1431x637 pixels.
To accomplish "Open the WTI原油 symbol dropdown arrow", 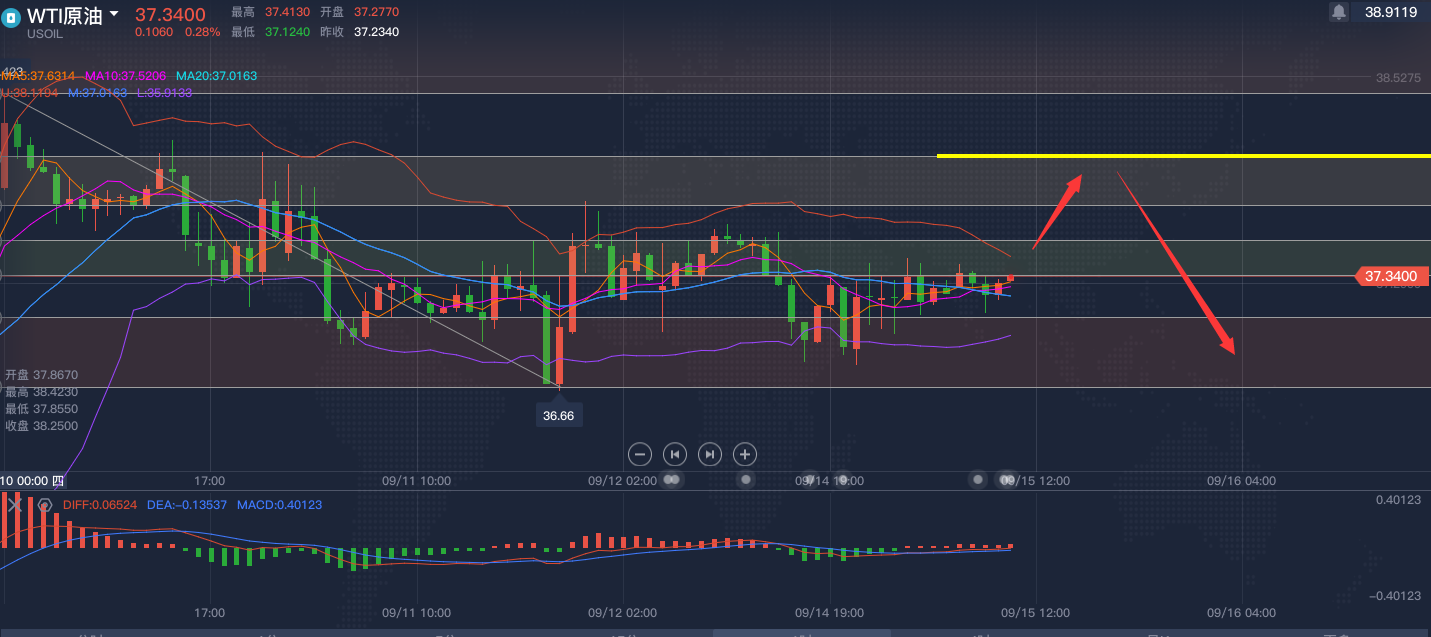I will coord(113,15).
